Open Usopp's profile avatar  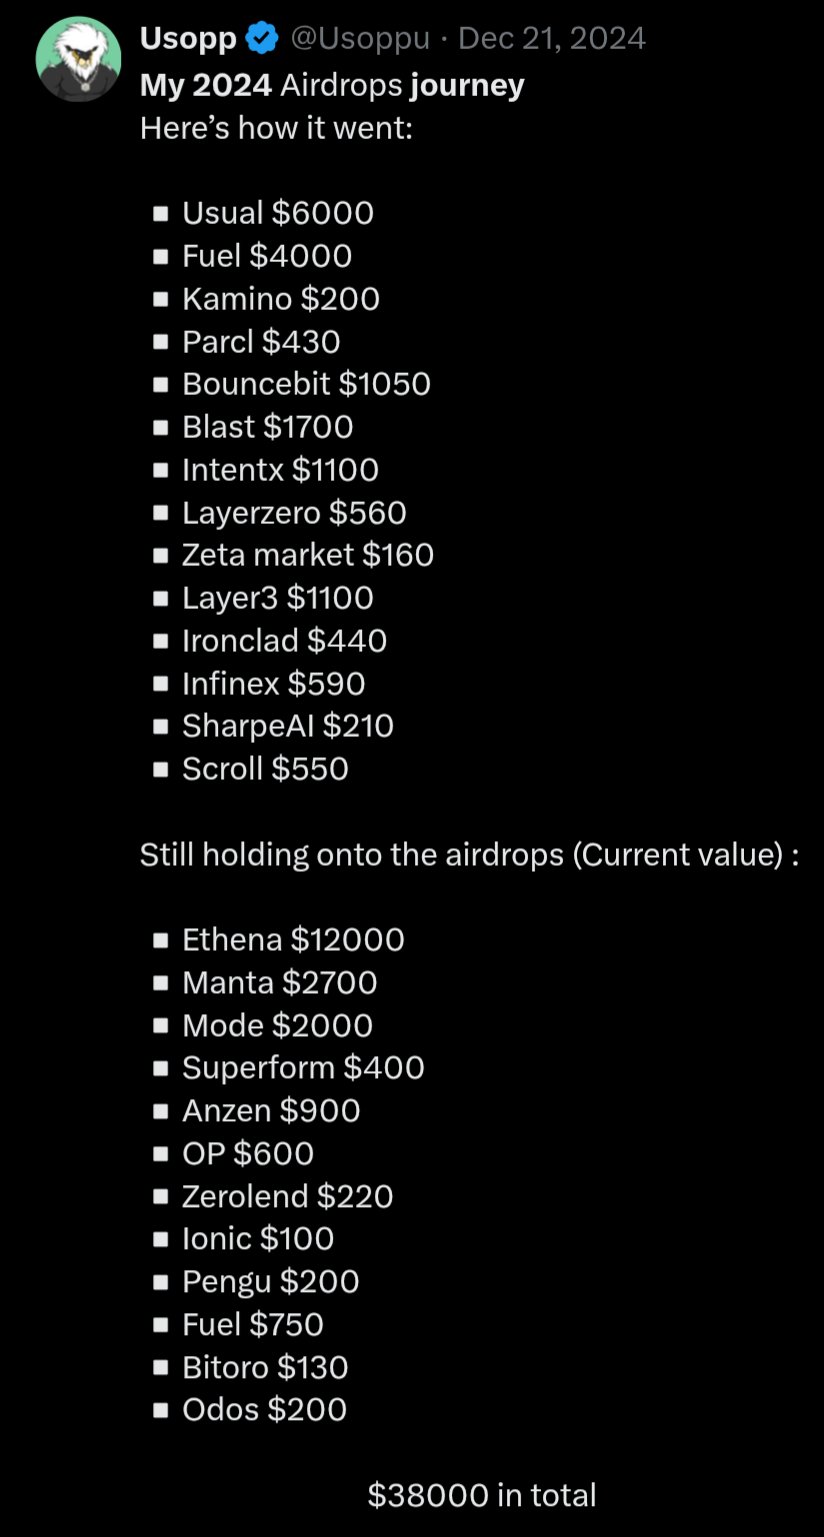tap(78, 59)
